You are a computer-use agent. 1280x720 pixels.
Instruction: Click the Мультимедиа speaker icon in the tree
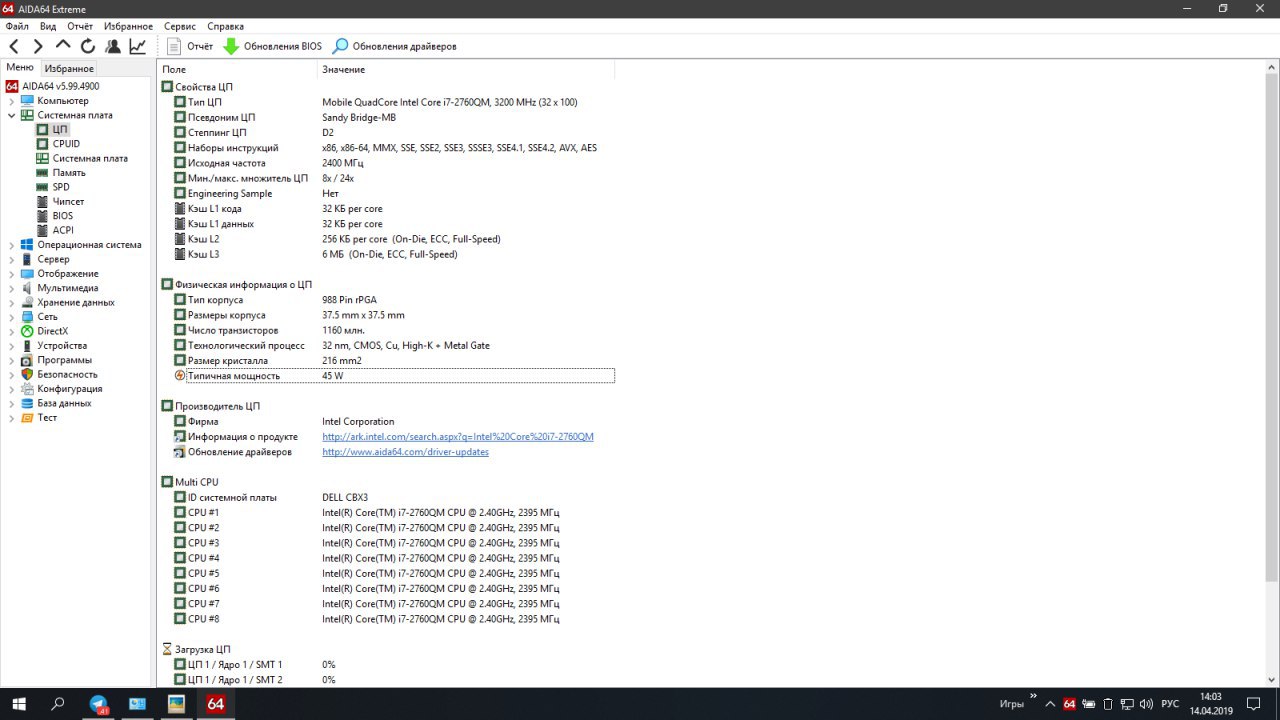[x=27, y=288]
